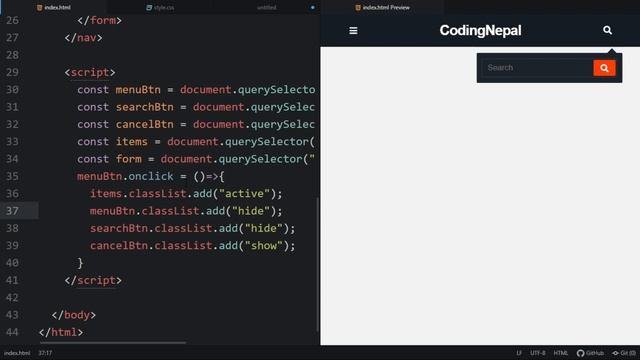Click line number 37 in the gutter
Screen dimensions: 640x360
tap(12, 211)
